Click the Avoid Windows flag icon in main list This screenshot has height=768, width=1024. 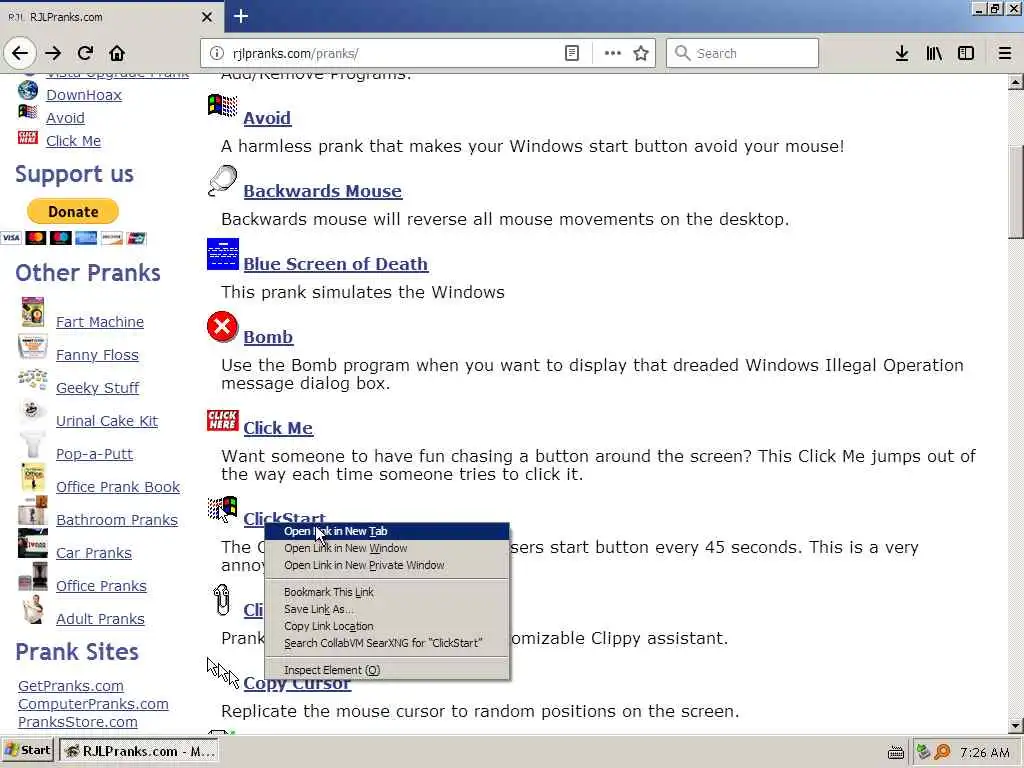(x=223, y=105)
